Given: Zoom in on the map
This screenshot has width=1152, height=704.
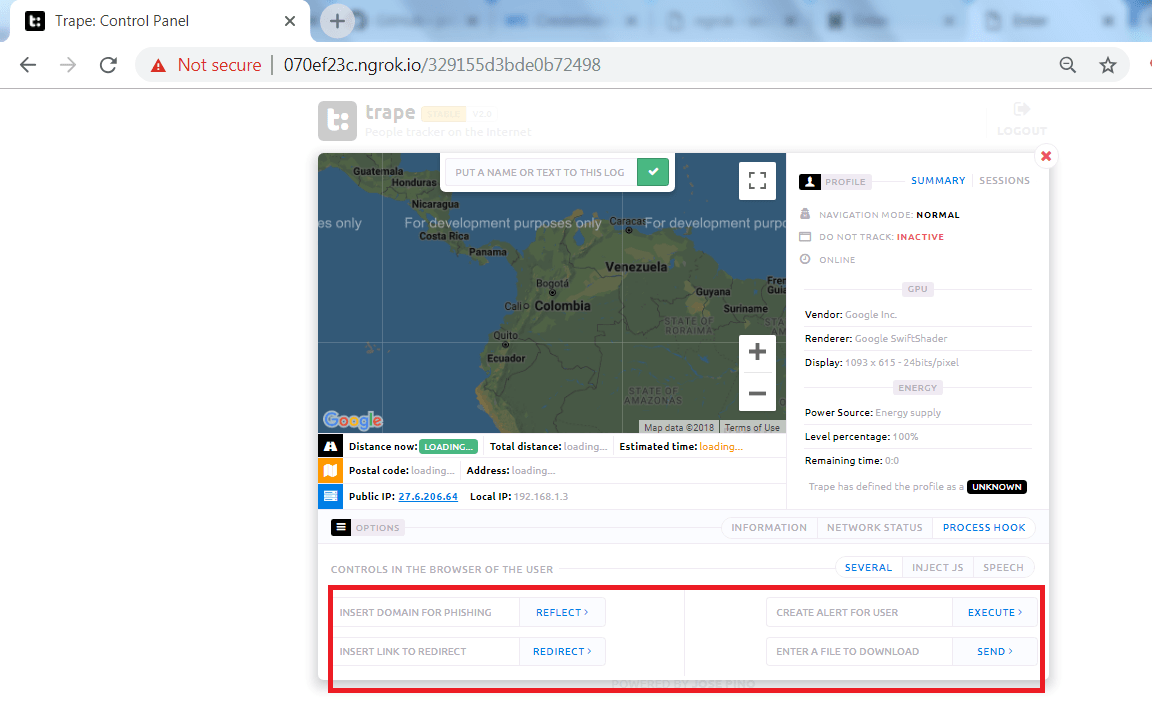Looking at the screenshot, I should point(757,352).
